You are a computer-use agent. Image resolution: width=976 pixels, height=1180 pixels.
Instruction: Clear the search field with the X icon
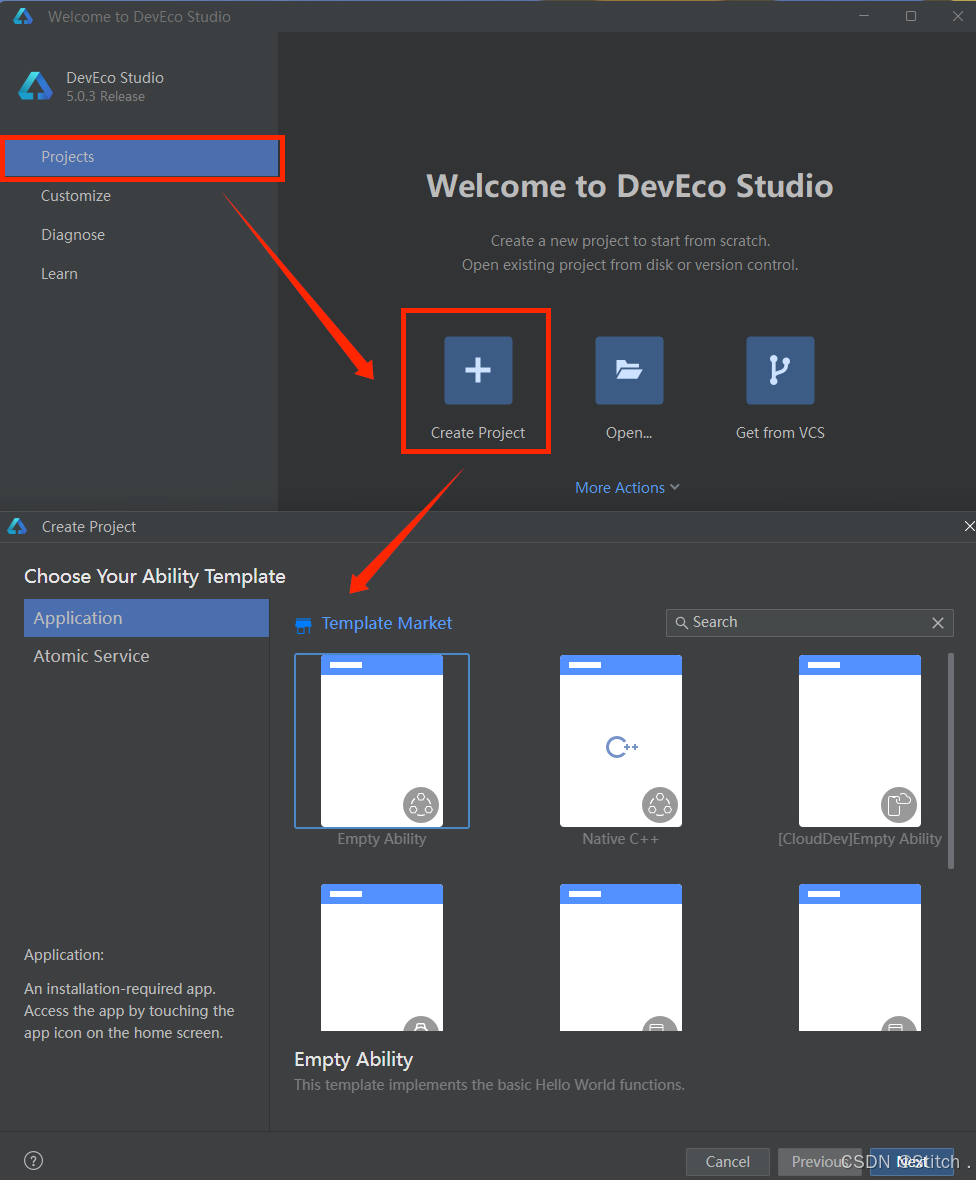coord(938,622)
